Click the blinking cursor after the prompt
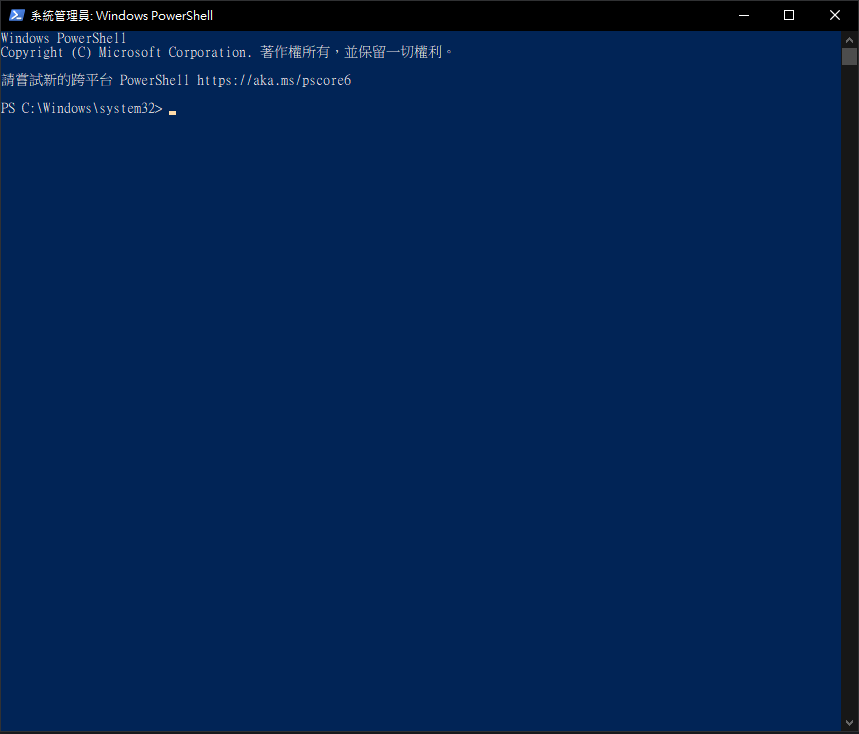This screenshot has height=734, width=859. click(x=173, y=113)
